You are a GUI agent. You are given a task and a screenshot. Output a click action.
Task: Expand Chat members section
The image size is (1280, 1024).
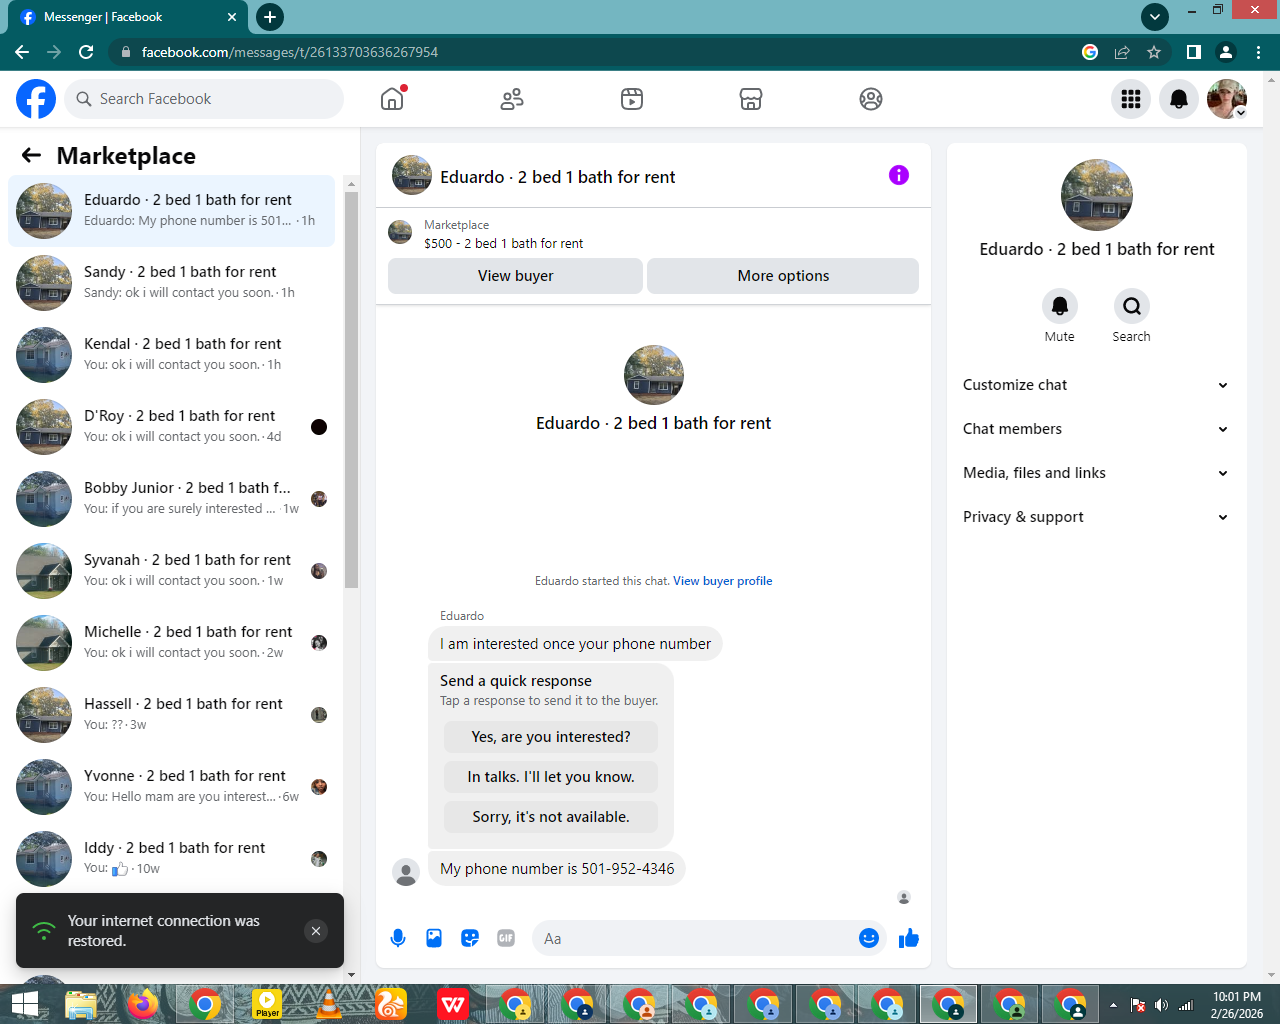coord(1096,429)
